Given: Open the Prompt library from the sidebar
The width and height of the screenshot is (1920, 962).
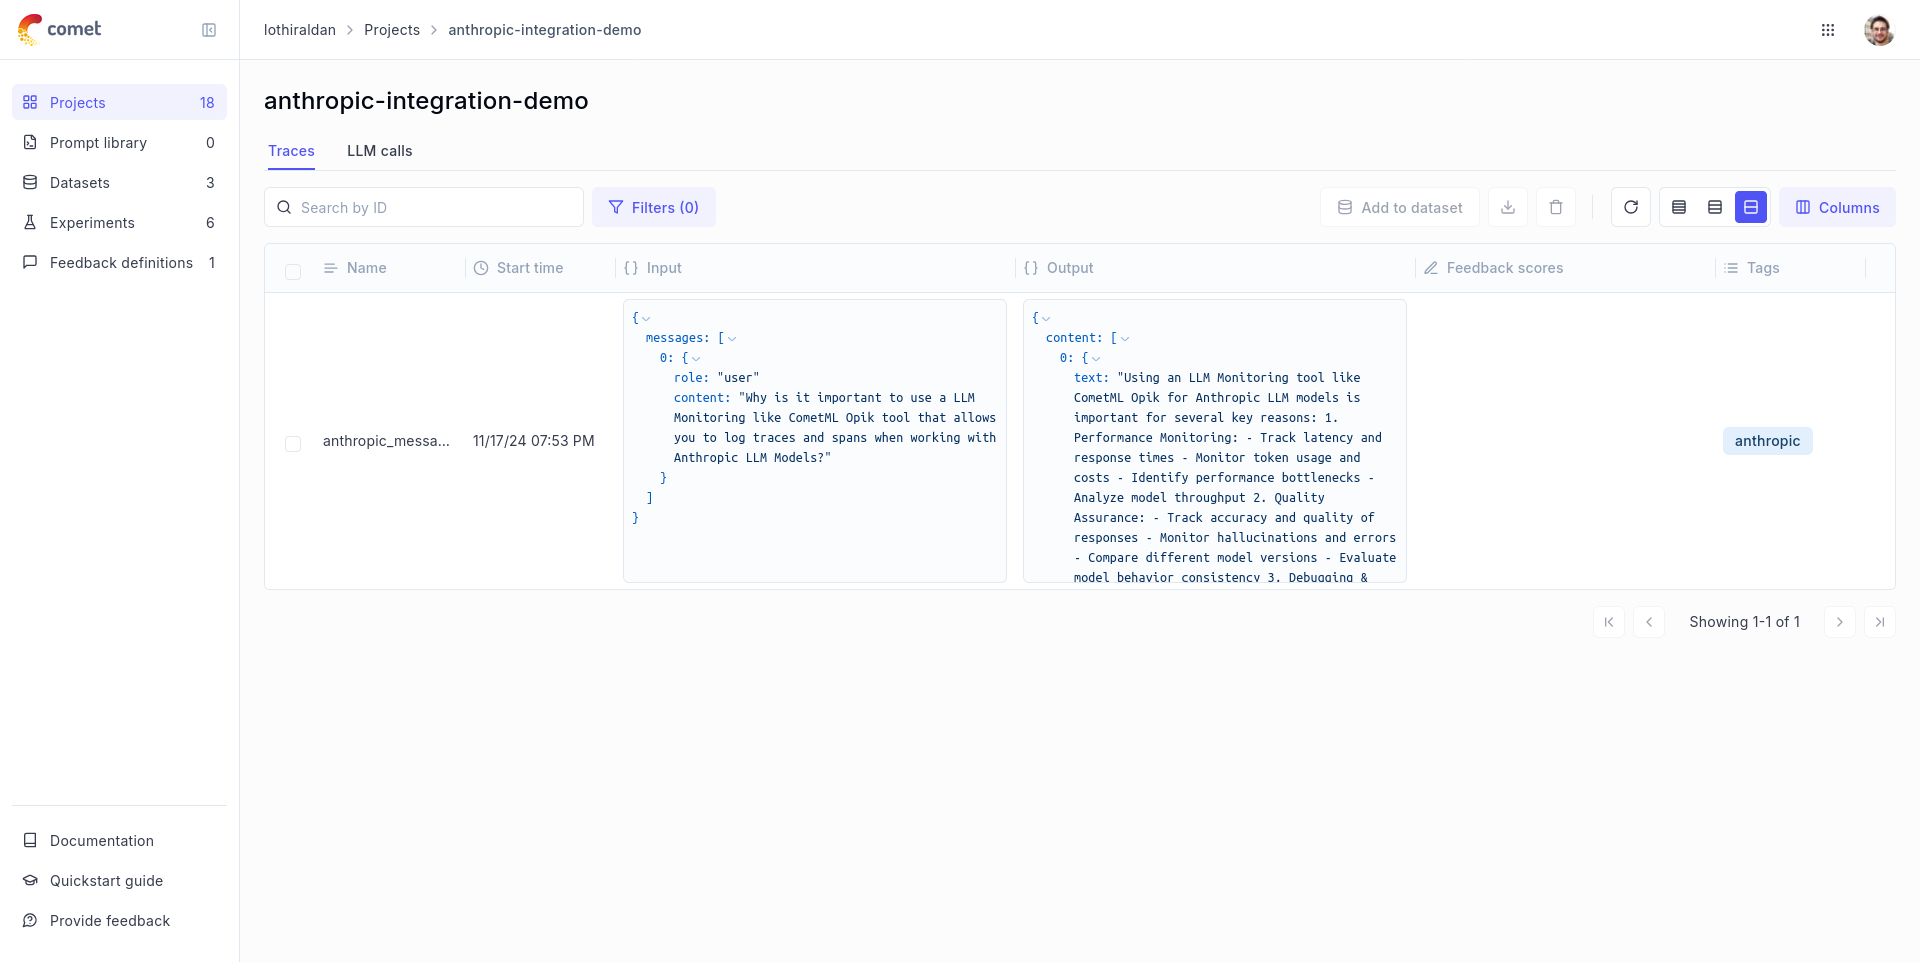Looking at the screenshot, I should [97, 142].
